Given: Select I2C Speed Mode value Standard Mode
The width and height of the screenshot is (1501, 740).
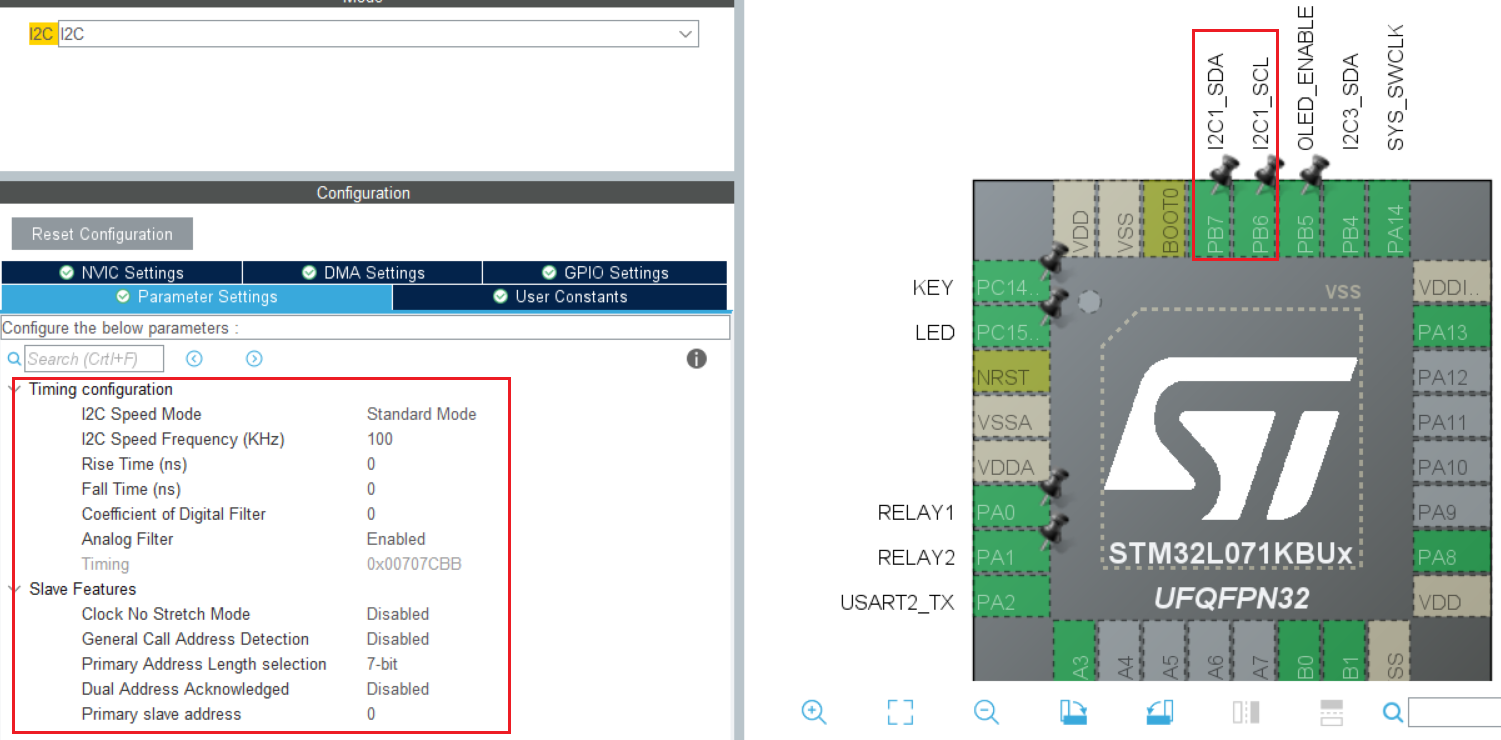Looking at the screenshot, I should coord(421,414).
